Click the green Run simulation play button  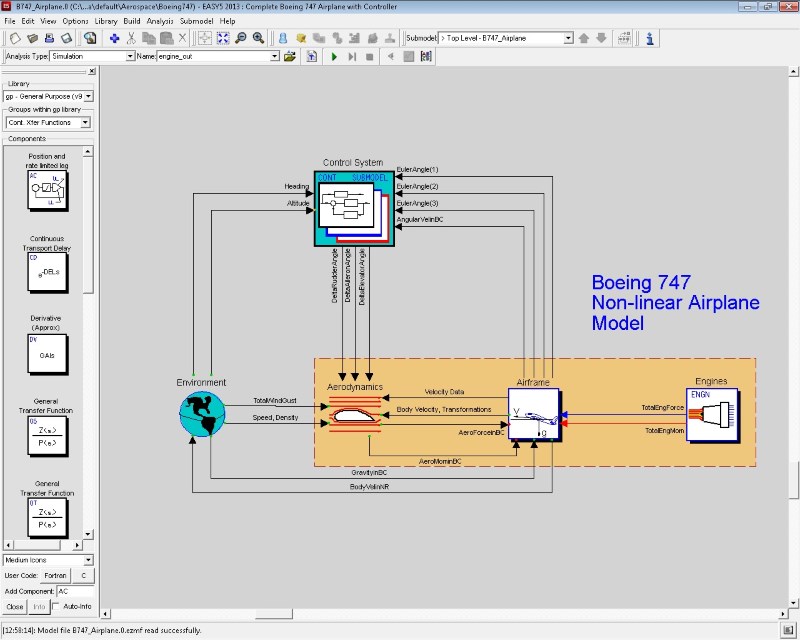[x=334, y=57]
